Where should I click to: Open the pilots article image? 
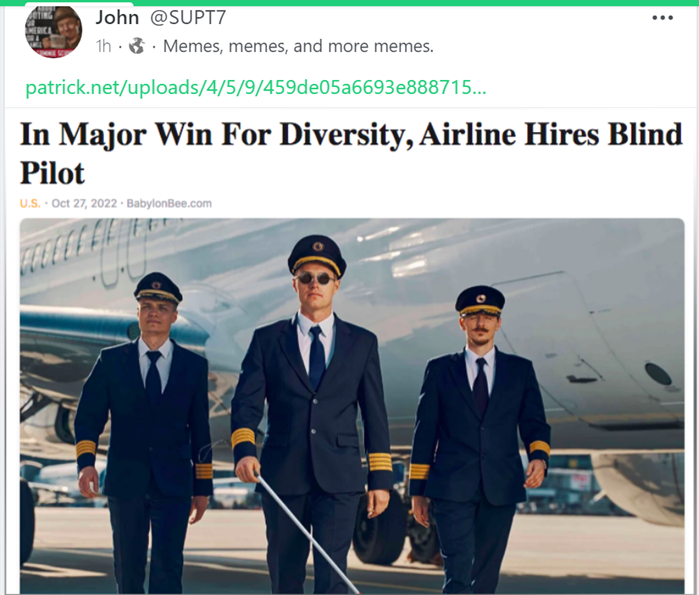point(352,406)
